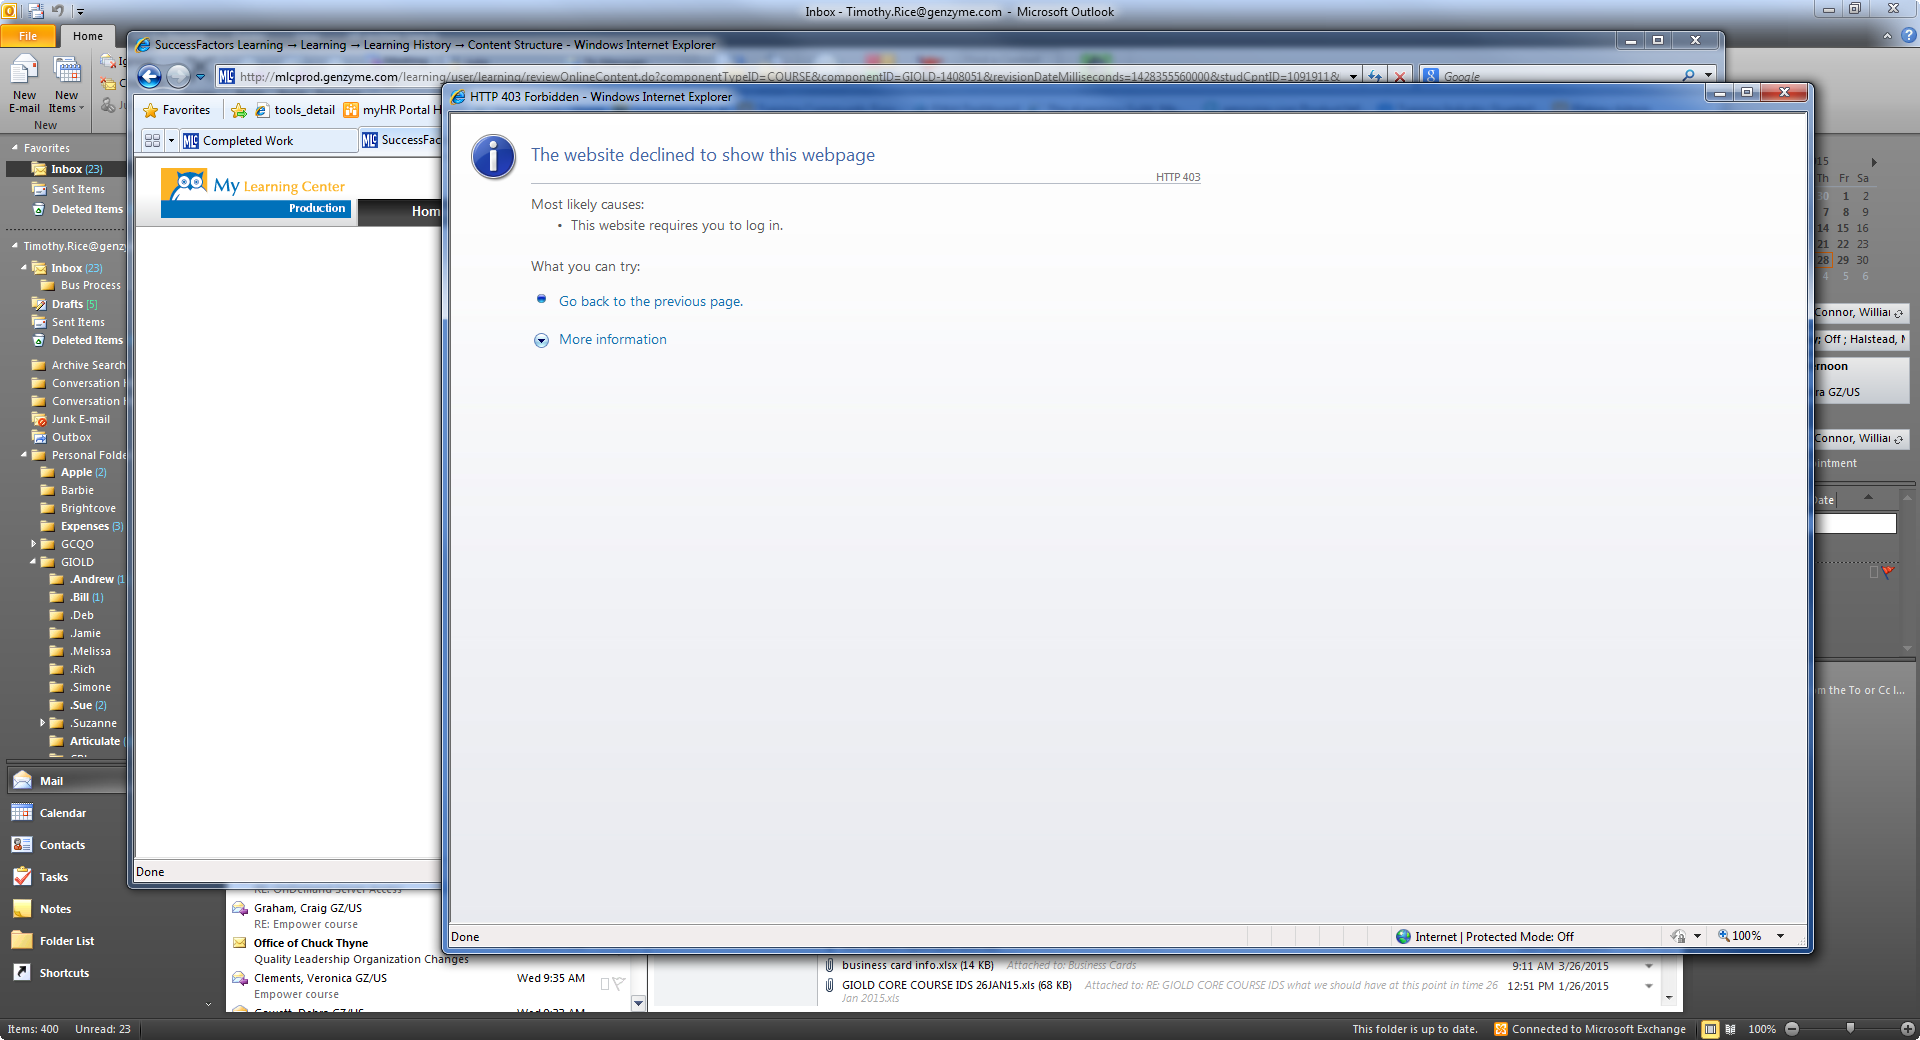Switch to Calendar view

(x=66, y=813)
